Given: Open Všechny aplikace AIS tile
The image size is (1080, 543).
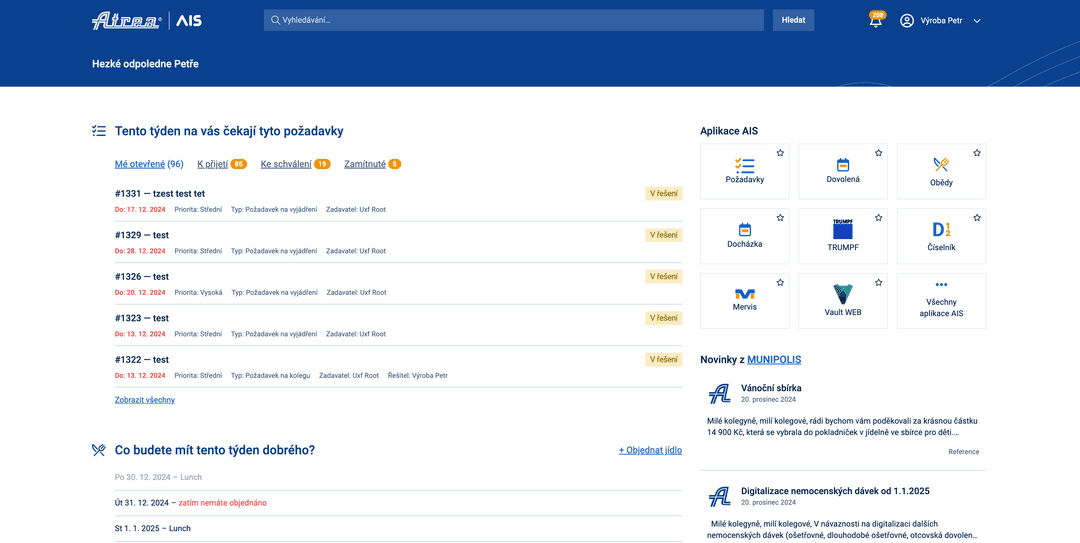Looking at the screenshot, I should 942,301.
